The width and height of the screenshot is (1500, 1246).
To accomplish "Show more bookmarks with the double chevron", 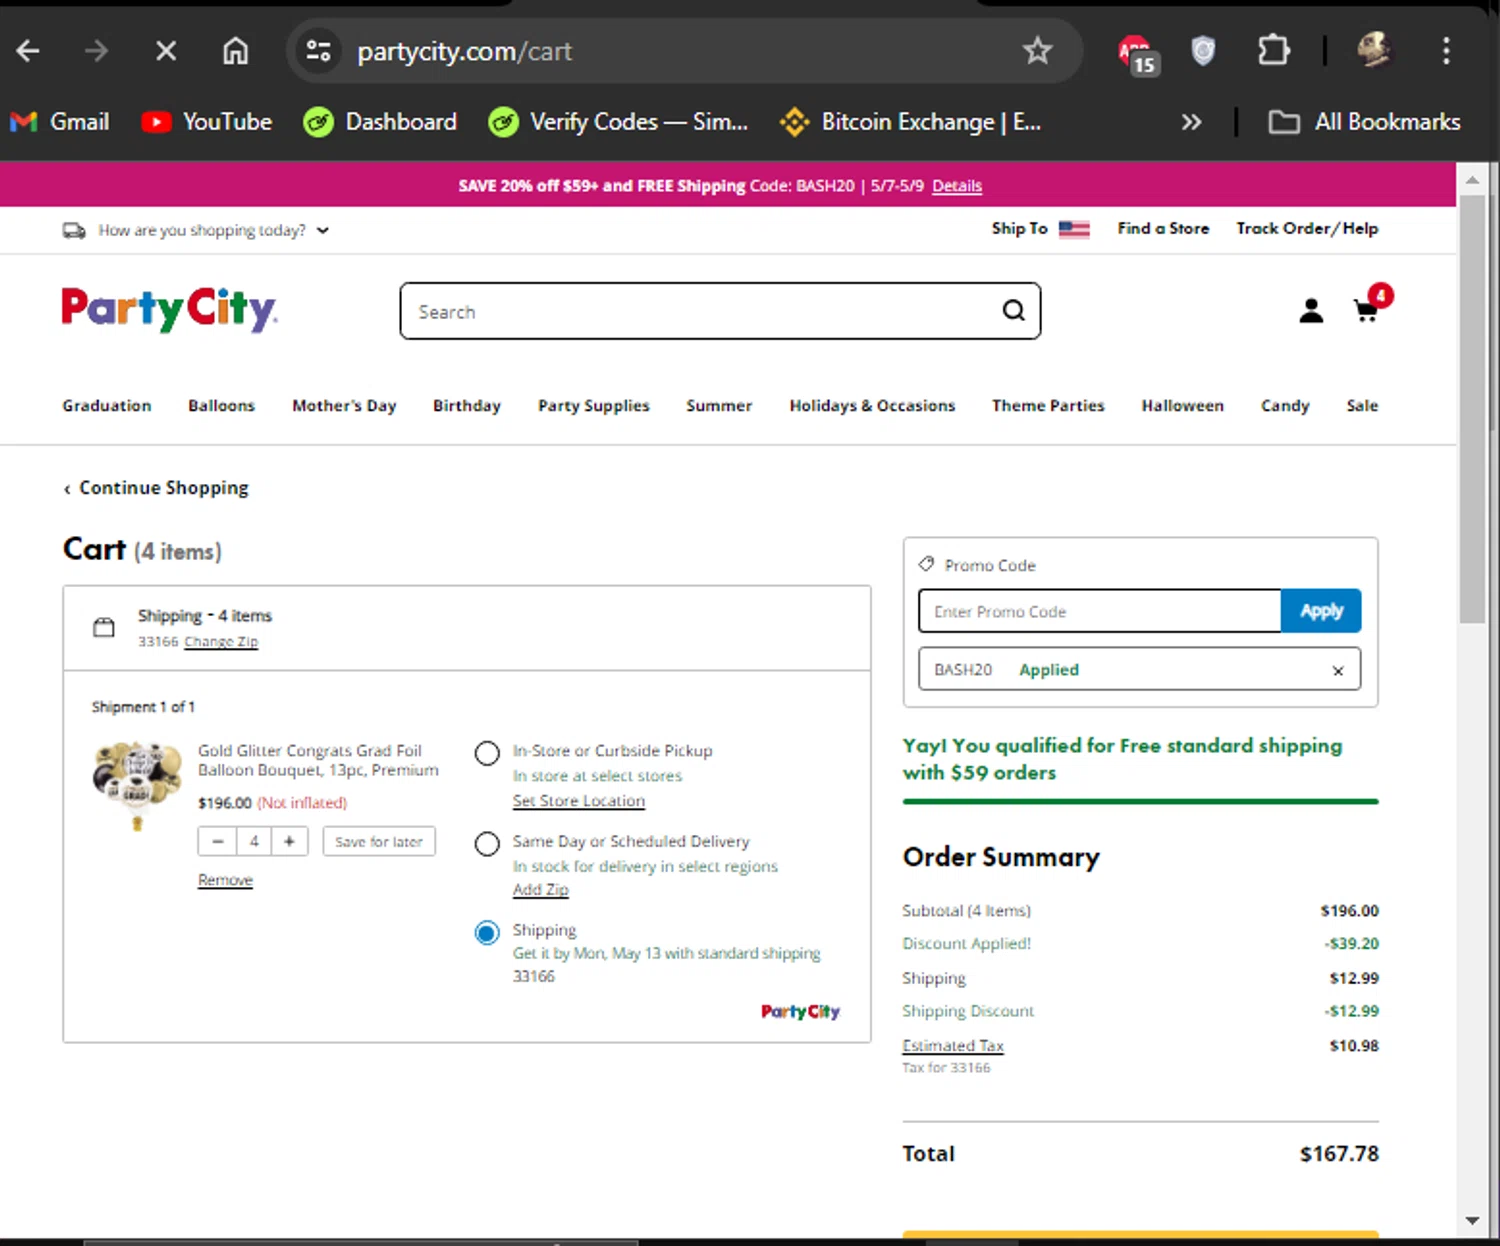I will 1190,122.
